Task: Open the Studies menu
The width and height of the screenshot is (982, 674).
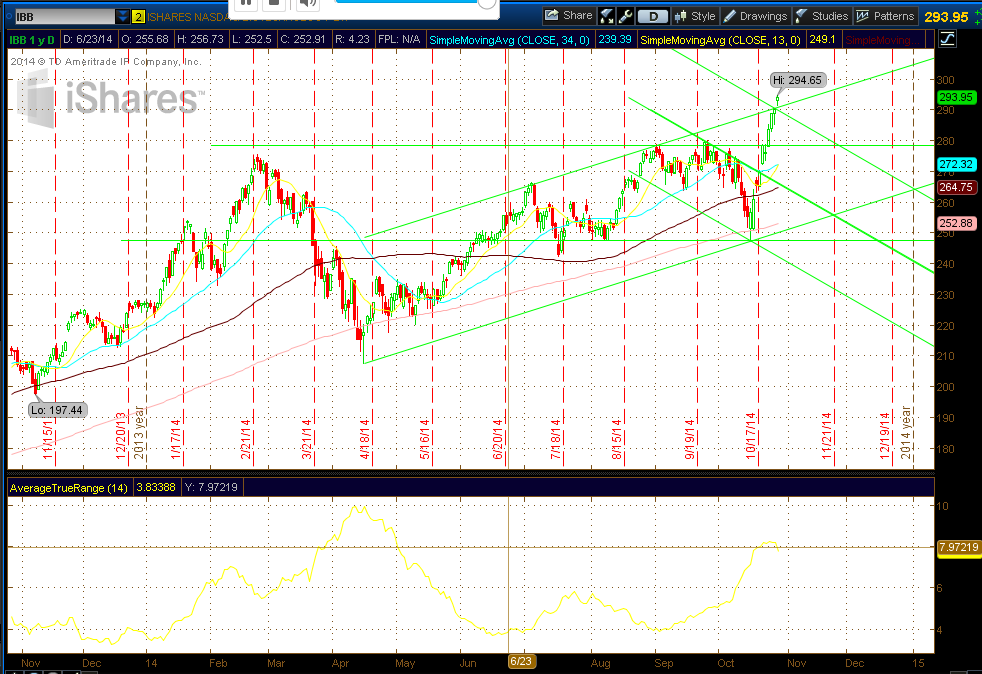Action: pos(822,16)
